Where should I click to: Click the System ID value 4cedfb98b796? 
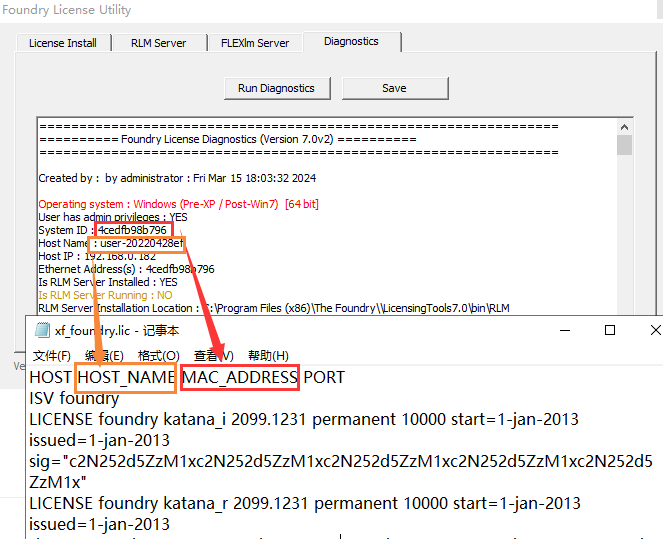pos(132,230)
